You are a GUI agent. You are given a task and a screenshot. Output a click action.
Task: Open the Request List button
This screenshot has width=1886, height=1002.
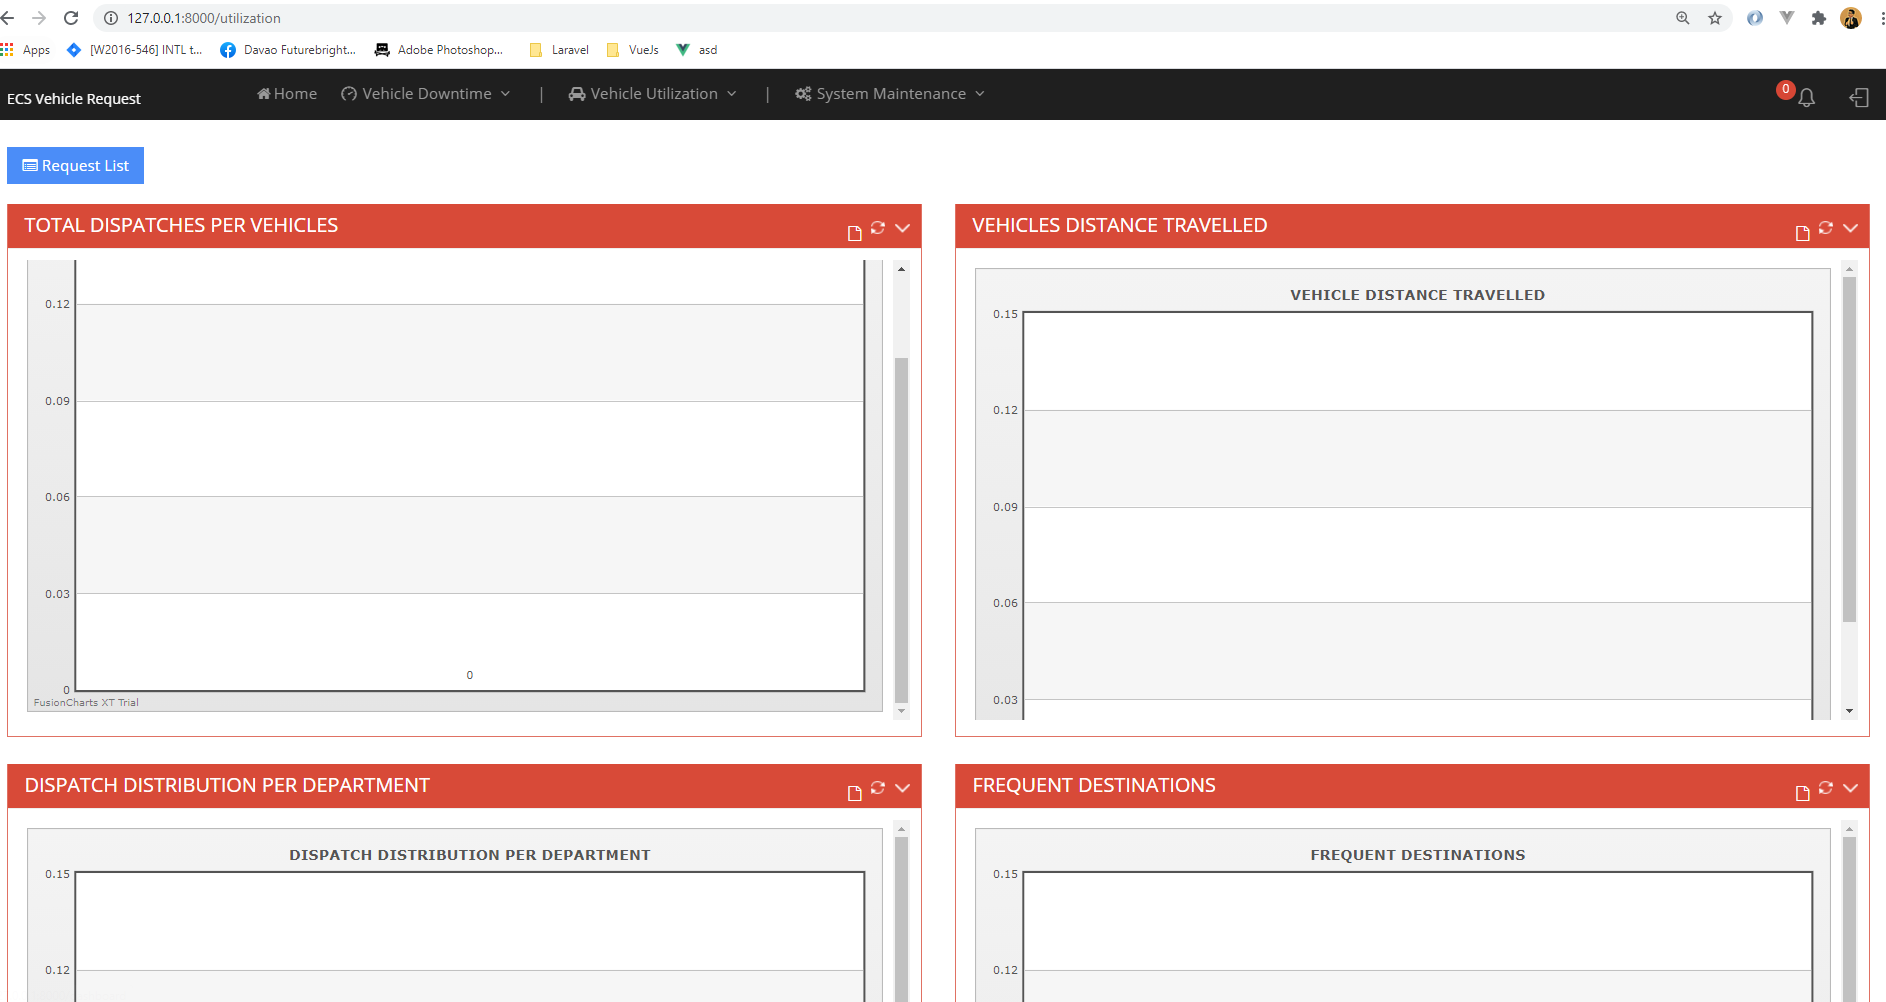coord(76,166)
